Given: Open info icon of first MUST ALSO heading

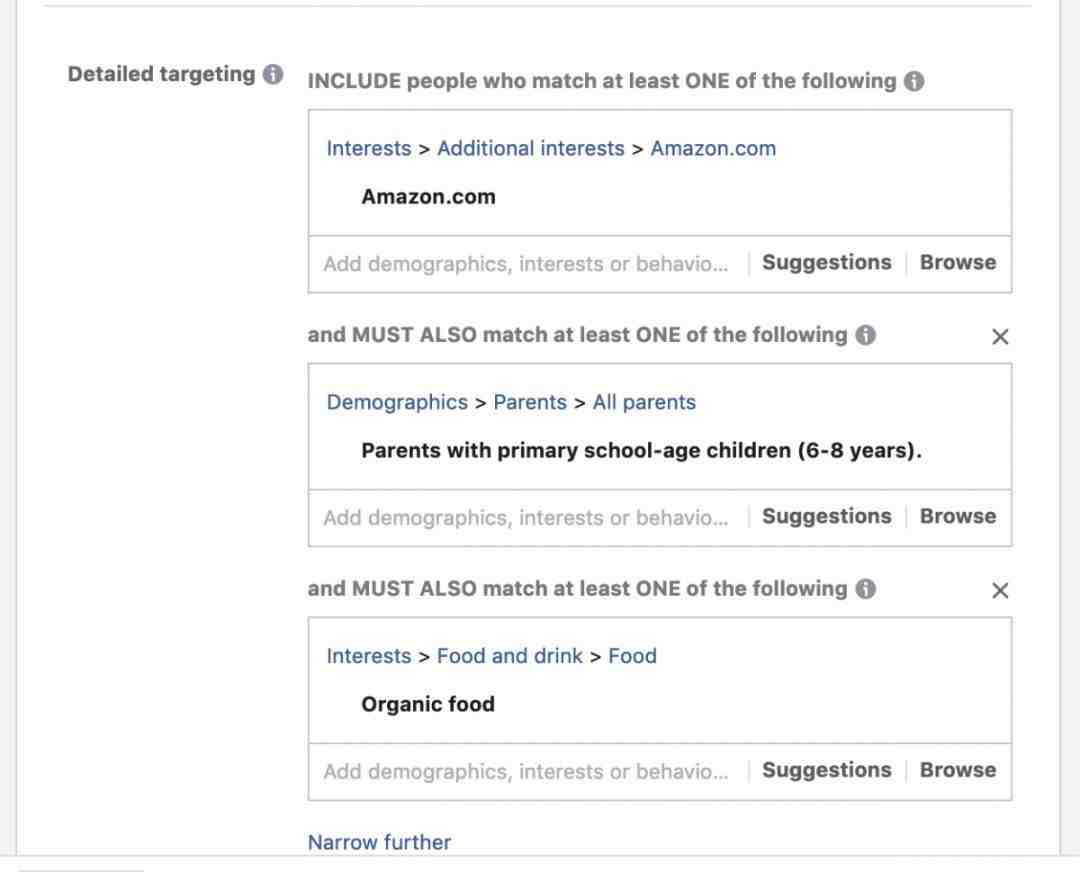Looking at the screenshot, I should [866, 335].
